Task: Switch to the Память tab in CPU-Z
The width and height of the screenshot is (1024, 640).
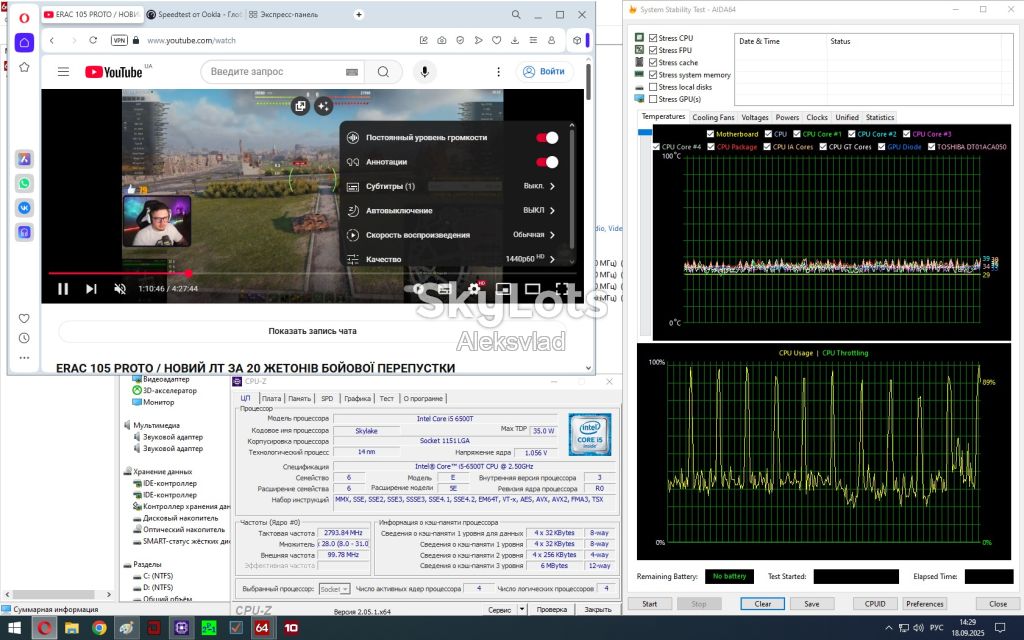Action: [299, 398]
